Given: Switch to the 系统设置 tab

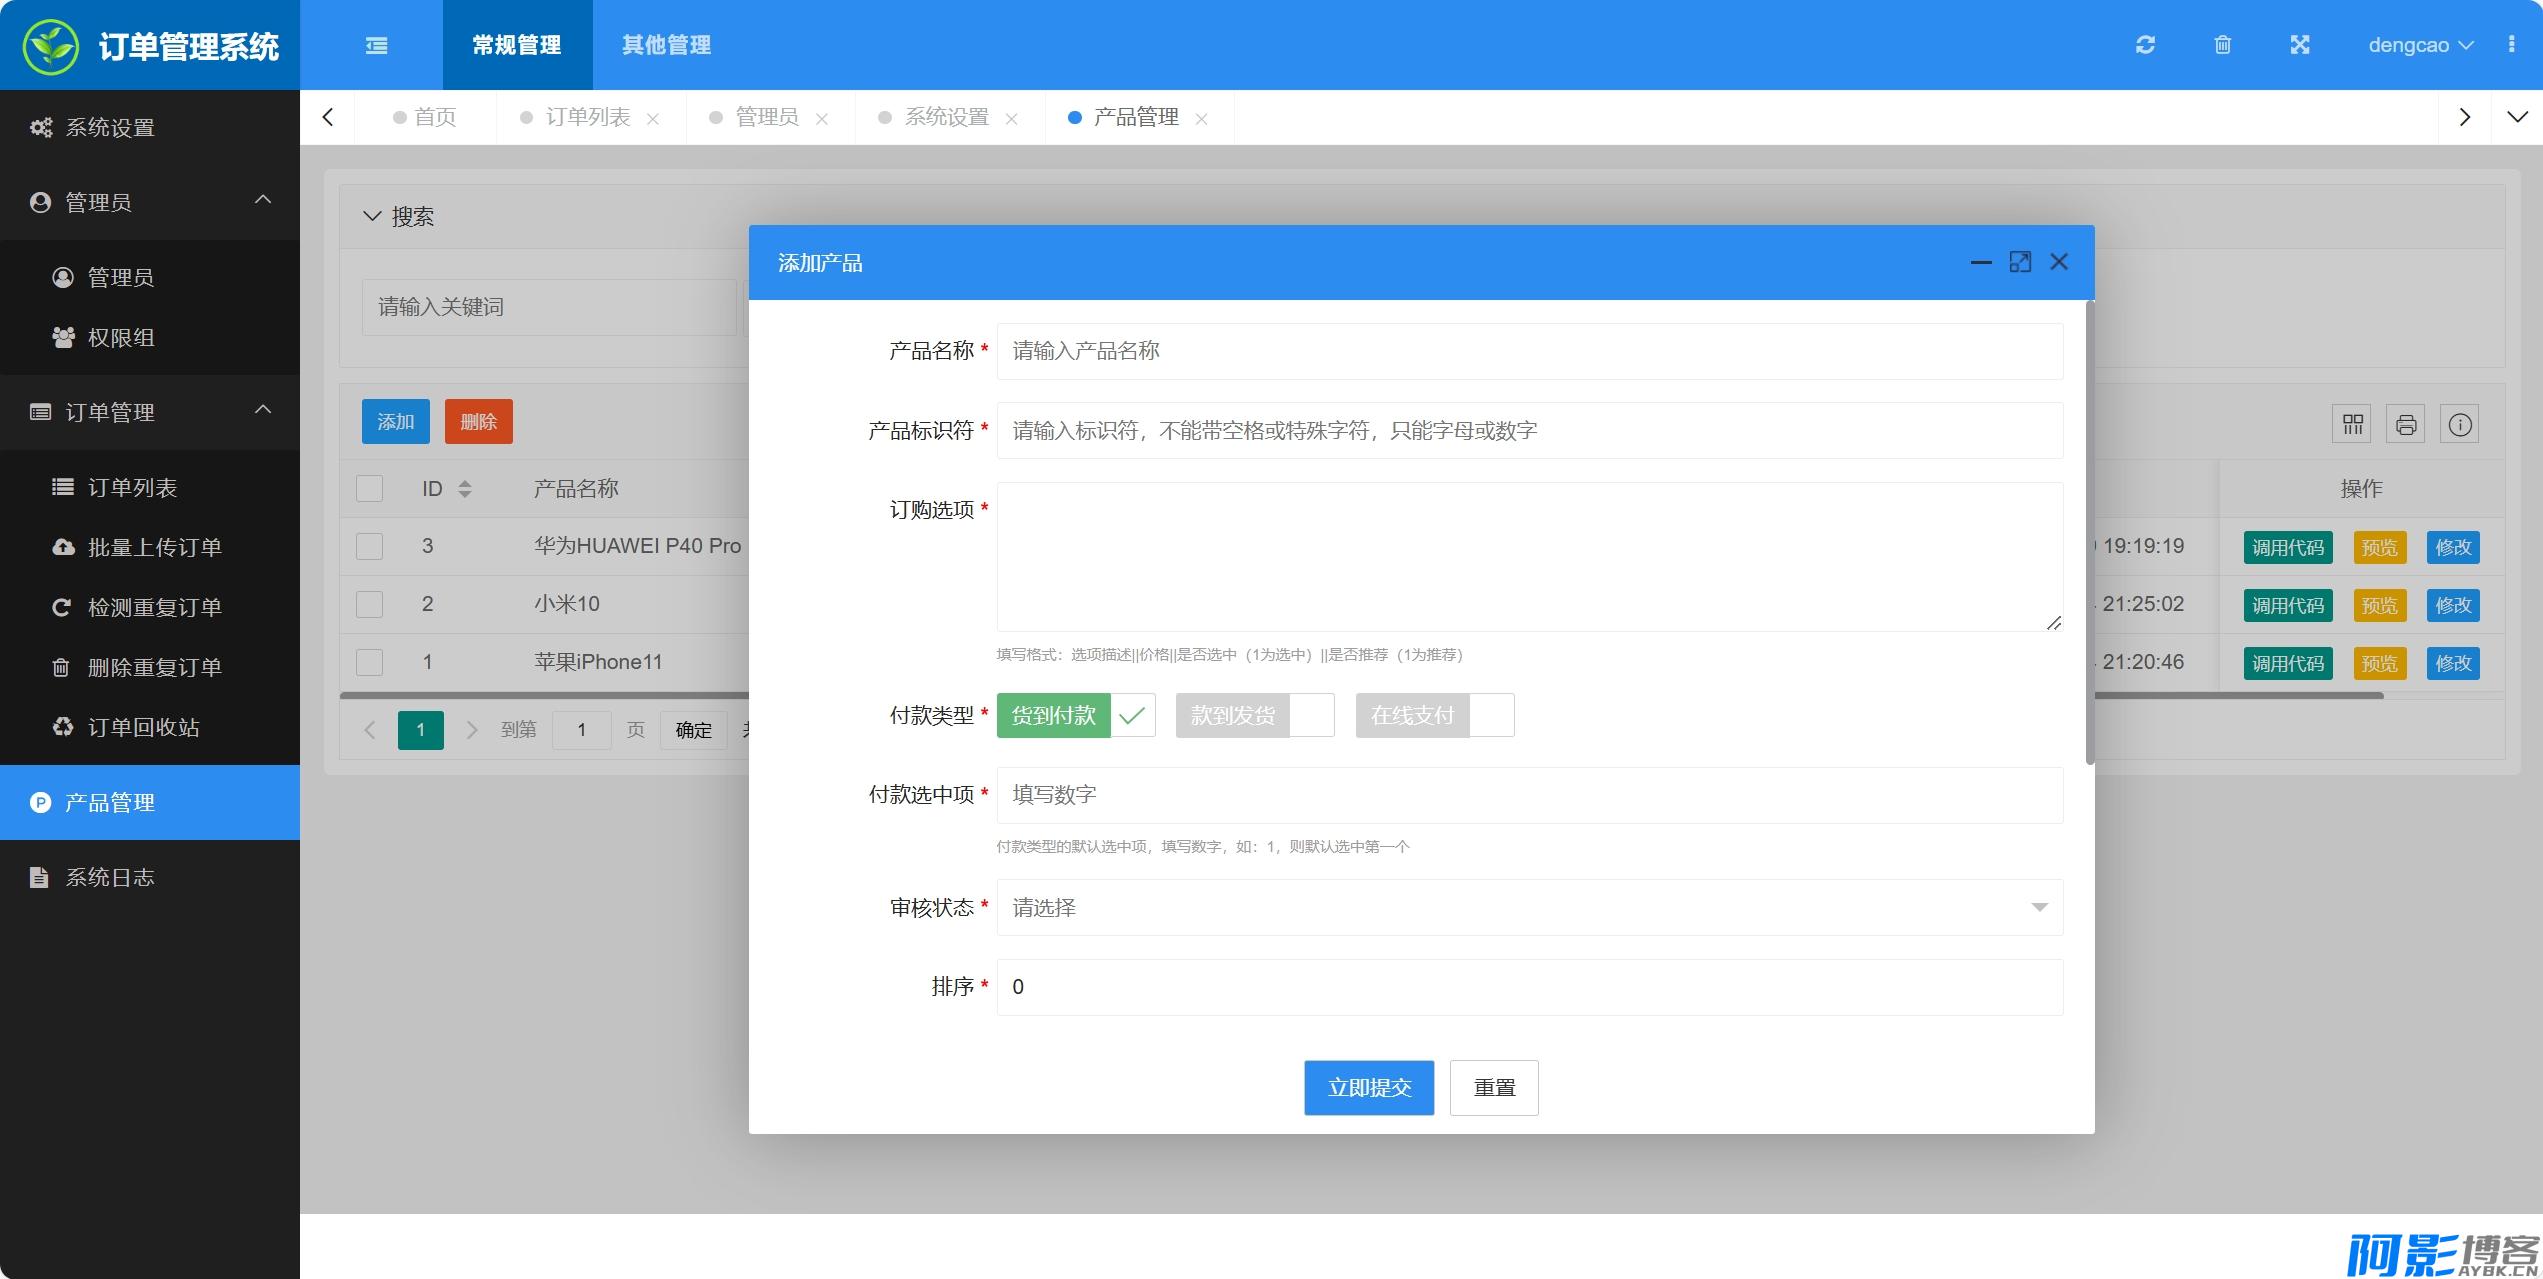Looking at the screenshot, I should point(947,117).
